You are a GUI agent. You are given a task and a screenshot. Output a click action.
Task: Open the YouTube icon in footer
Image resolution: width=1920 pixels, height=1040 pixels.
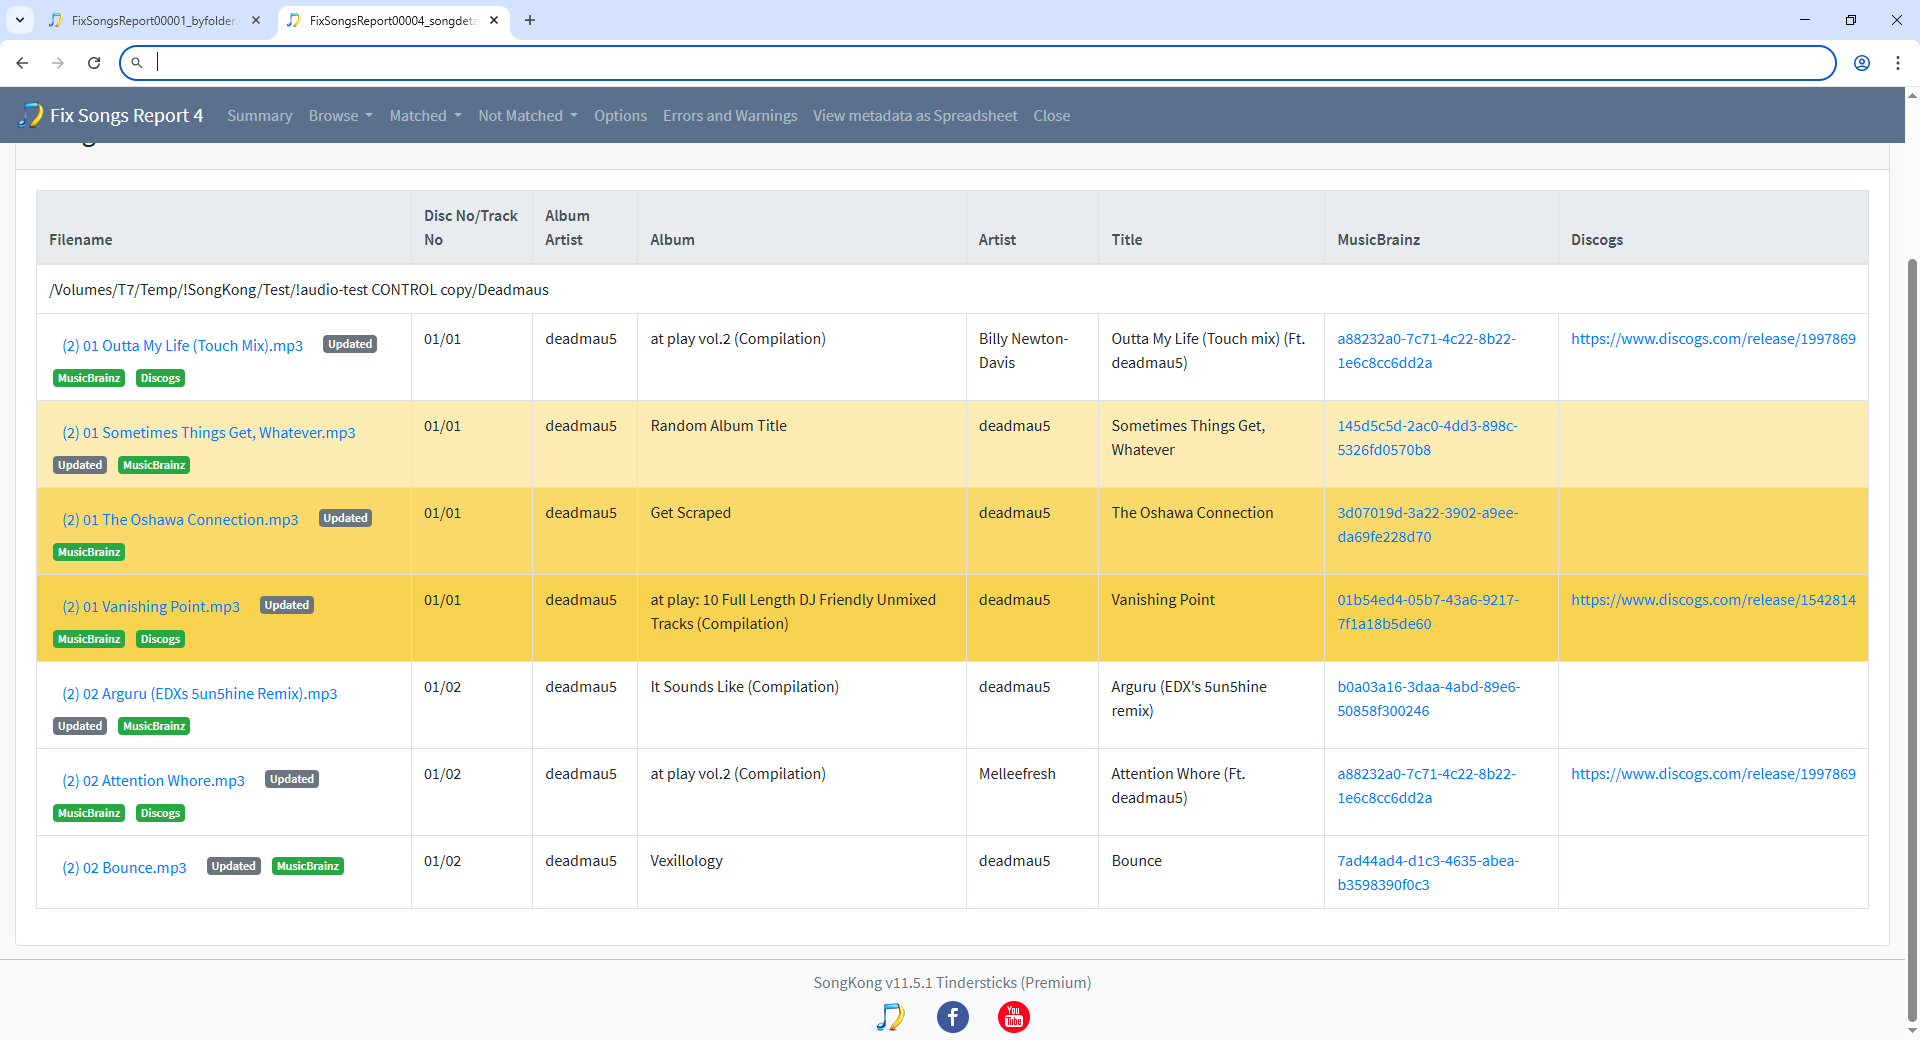[1014, 1017]
